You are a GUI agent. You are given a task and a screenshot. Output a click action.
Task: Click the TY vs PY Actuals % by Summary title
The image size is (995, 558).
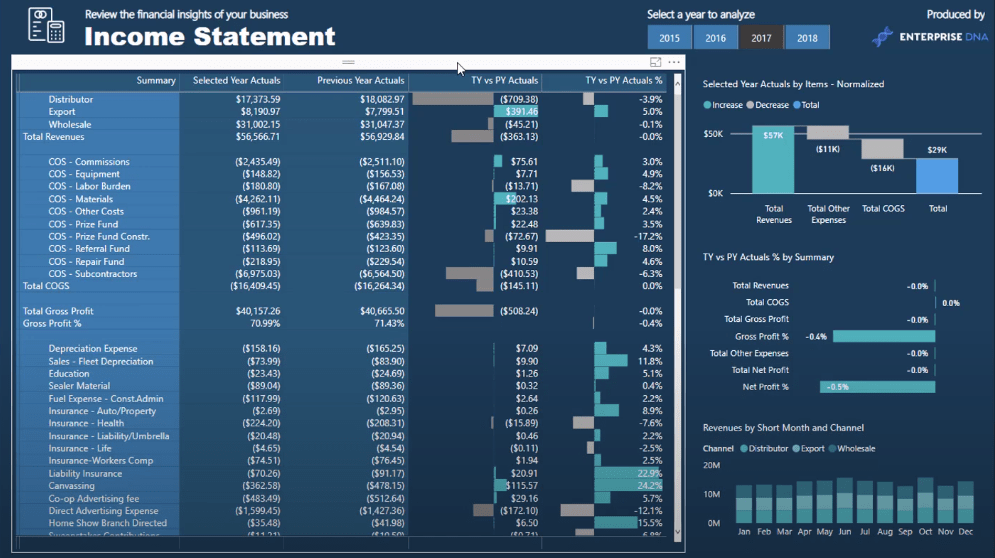click(x=768, y=257)
